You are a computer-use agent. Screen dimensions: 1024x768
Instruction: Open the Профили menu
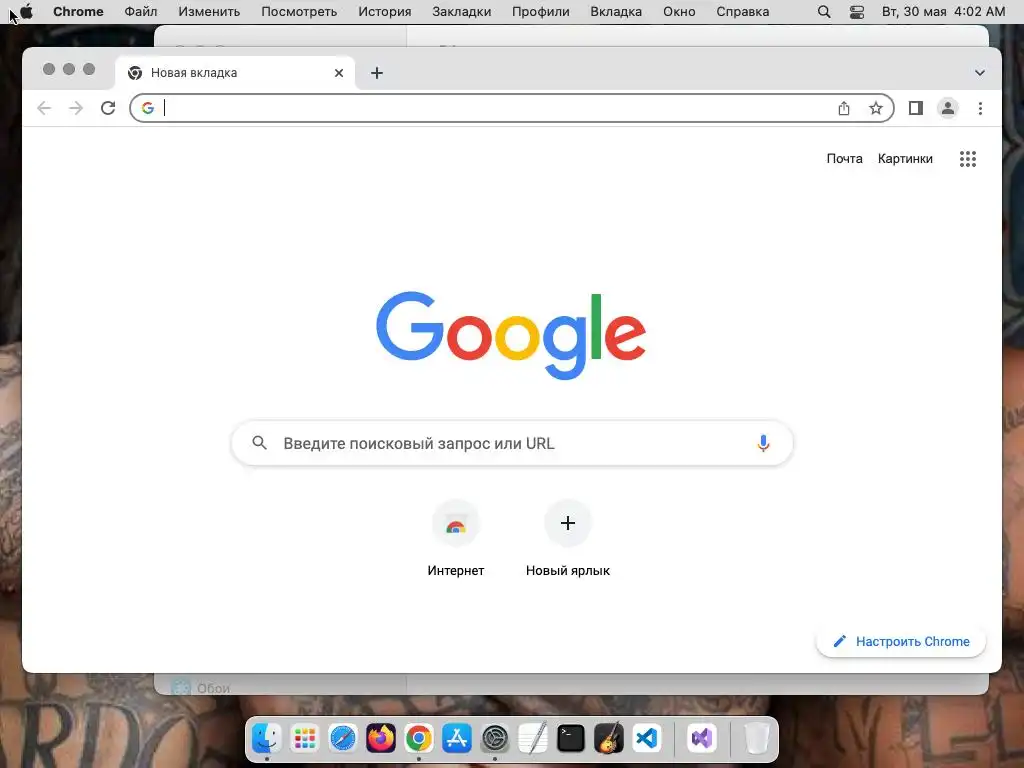(x=541, y=12)
